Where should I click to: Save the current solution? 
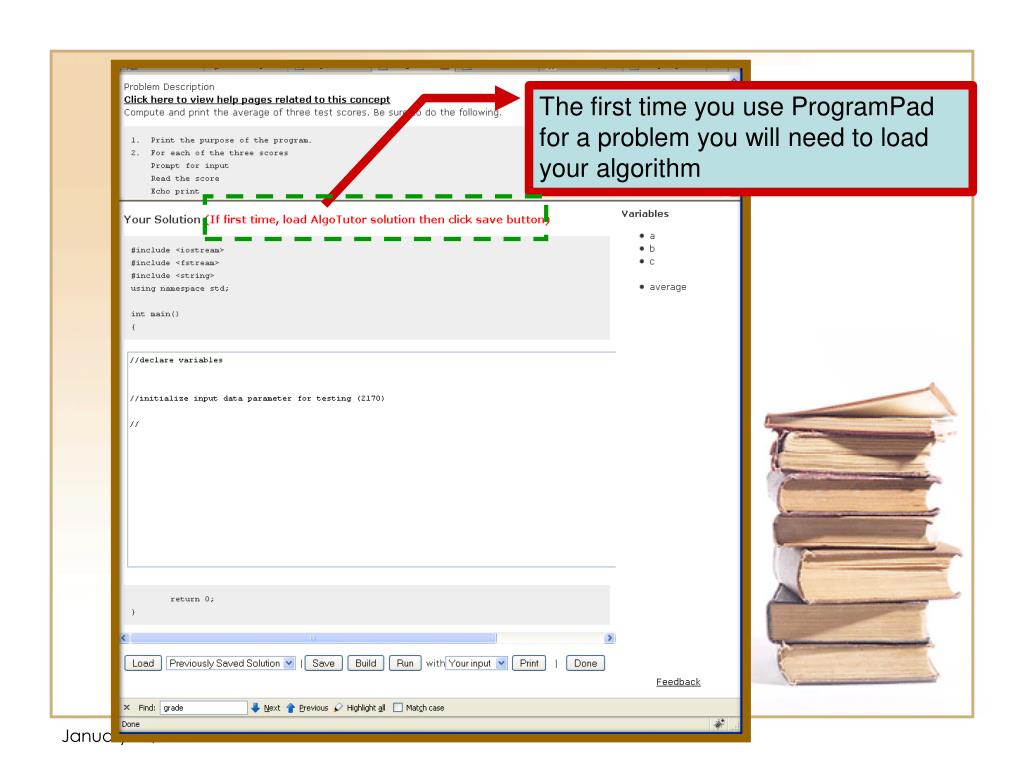(x=323, y=663)
